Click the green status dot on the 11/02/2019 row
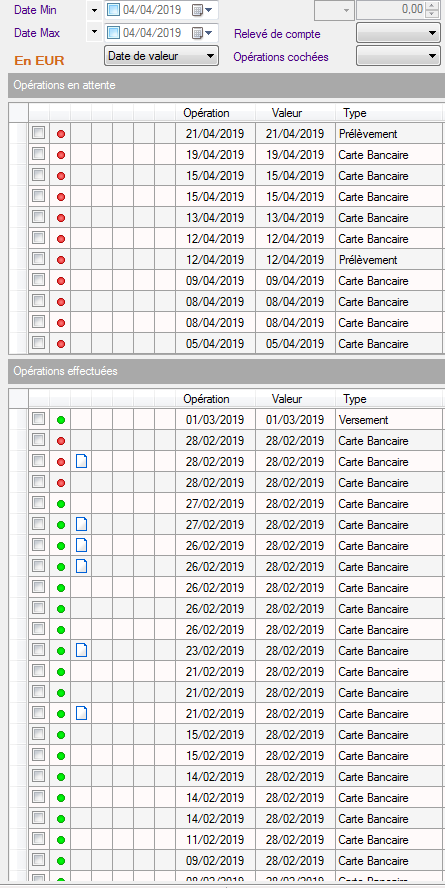Viewport: 445px width, 888px height. click(x=61, y=839)
